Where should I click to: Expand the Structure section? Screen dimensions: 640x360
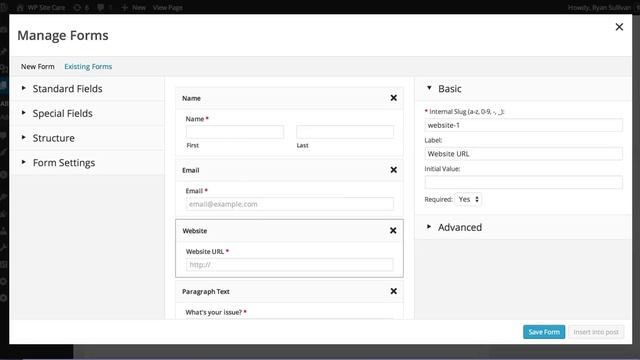pos(87,138)
